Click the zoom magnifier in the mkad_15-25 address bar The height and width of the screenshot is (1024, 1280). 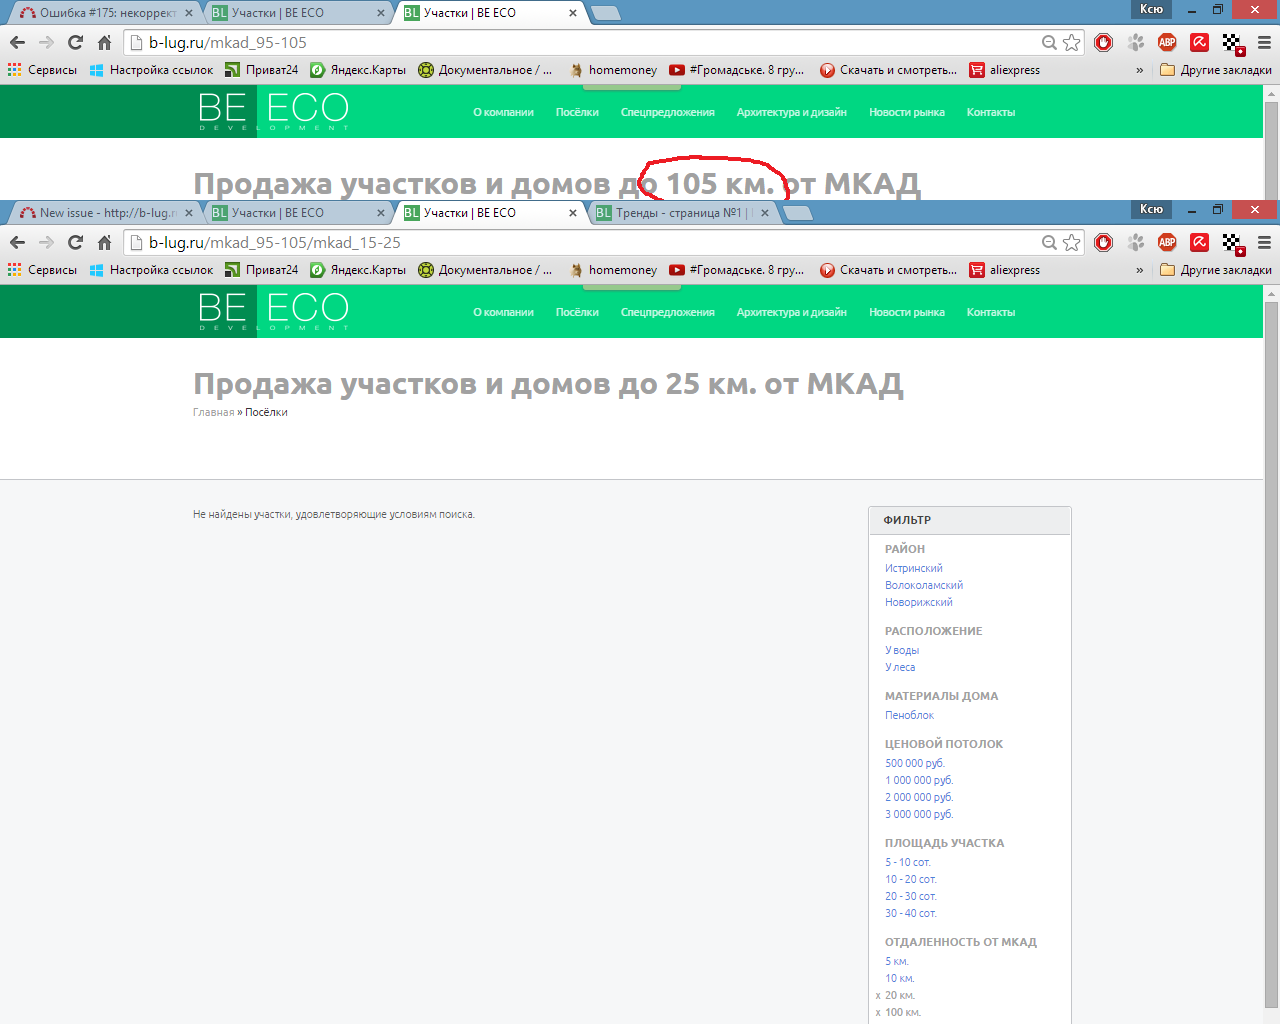[1049, 243]
